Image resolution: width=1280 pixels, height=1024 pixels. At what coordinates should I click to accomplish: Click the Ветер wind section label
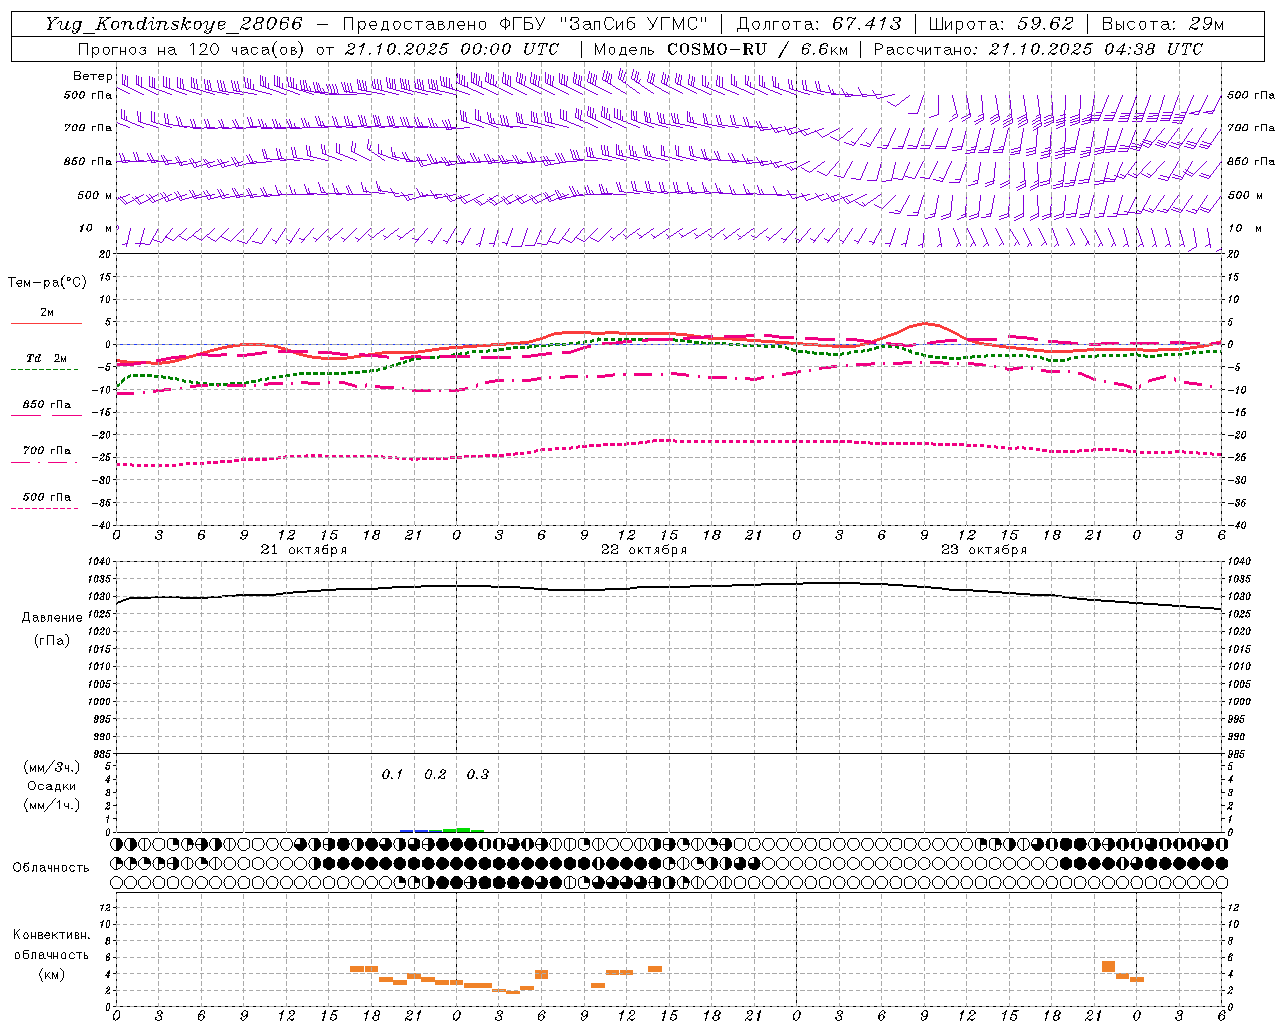coord(92,76)
